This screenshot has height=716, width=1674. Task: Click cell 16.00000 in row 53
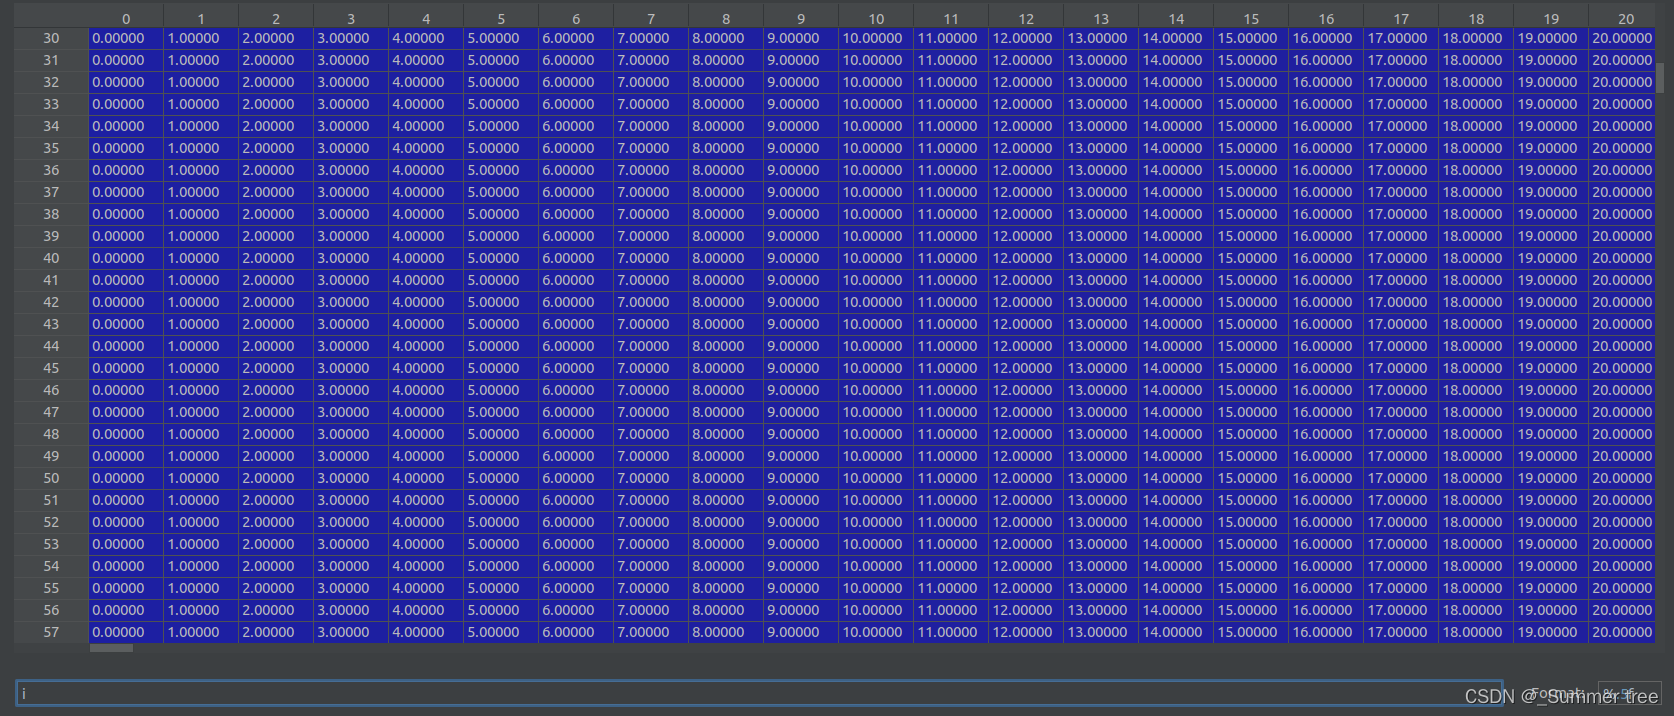1326,544
